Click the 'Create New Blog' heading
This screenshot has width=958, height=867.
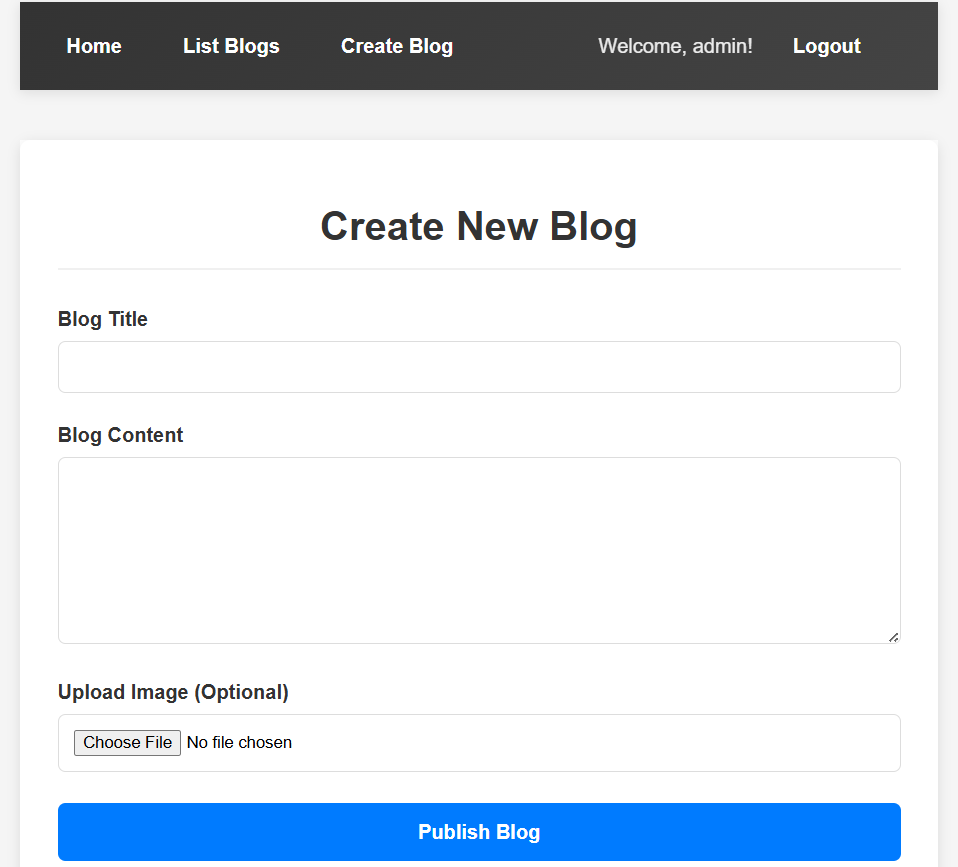point(478,226)
